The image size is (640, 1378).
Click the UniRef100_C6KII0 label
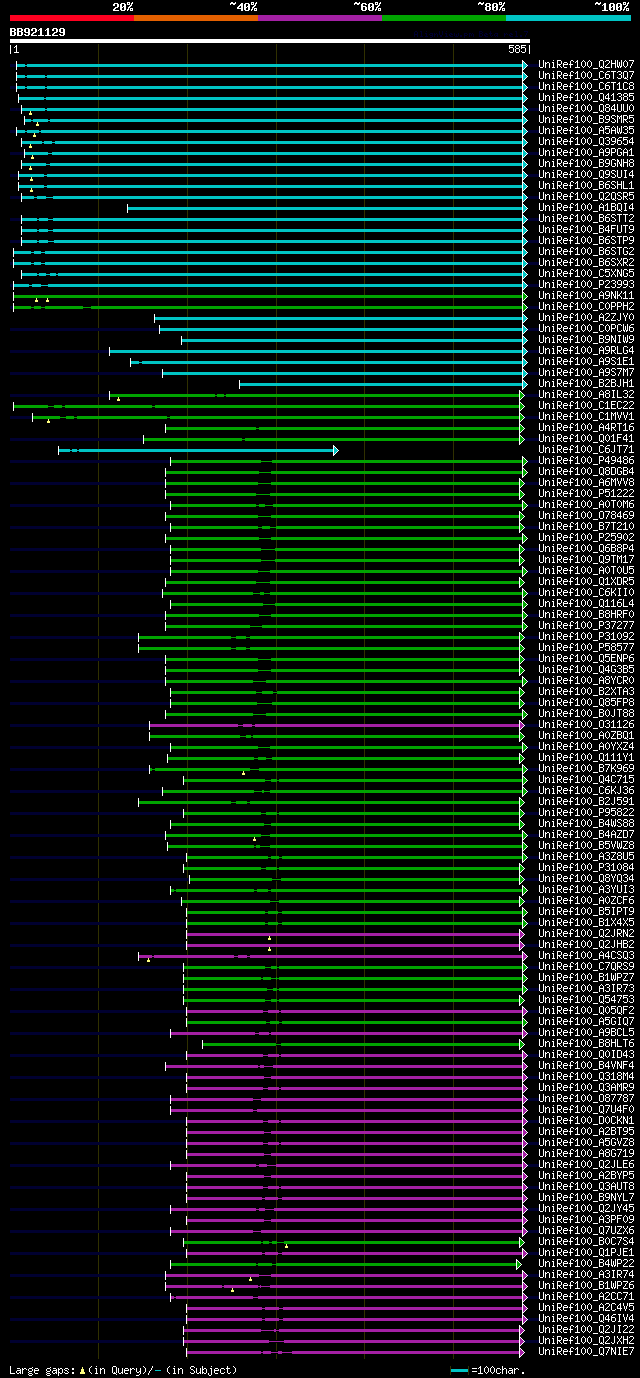(586, 592)
